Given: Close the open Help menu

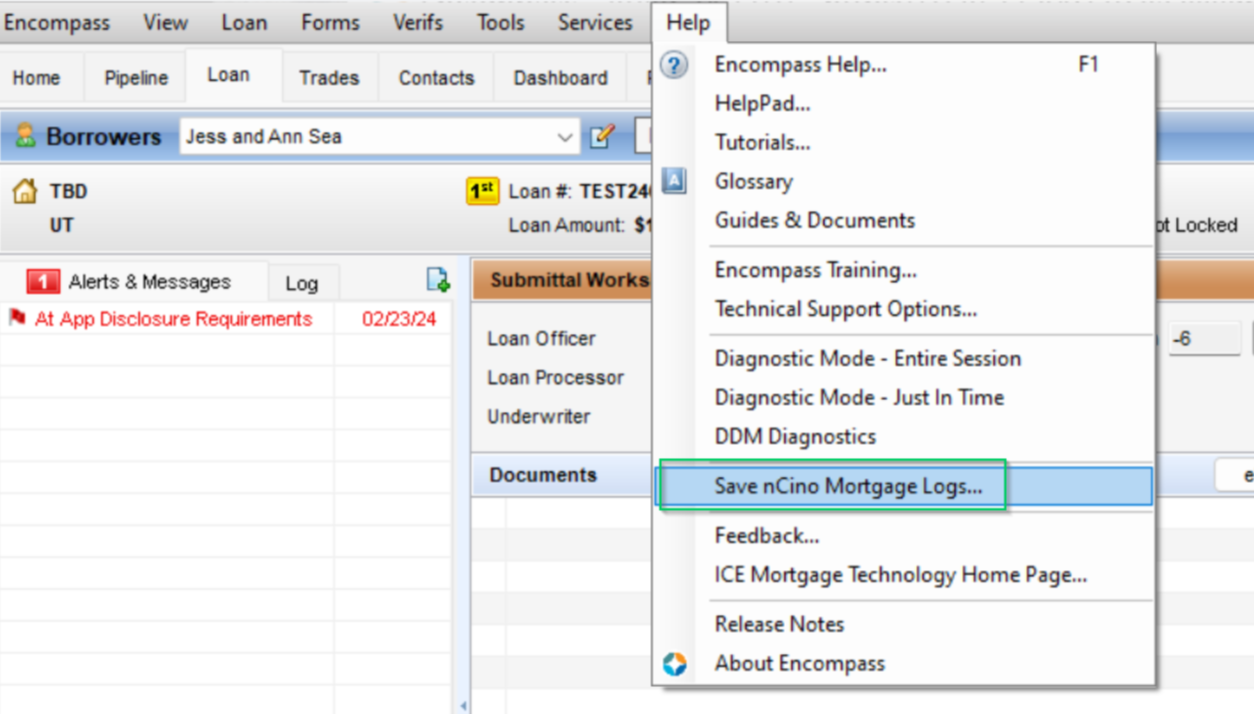Looking at the screenshot, I should (688, 22).
